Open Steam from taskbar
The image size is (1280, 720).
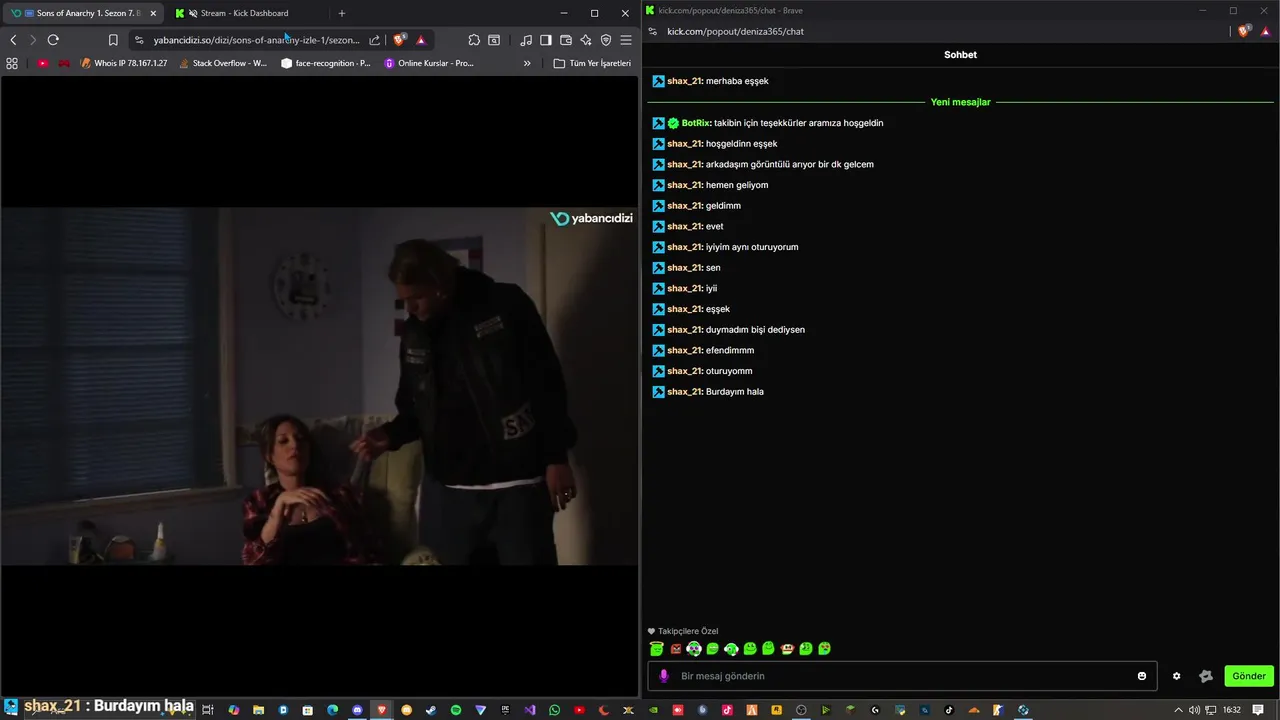pos(431,710)
